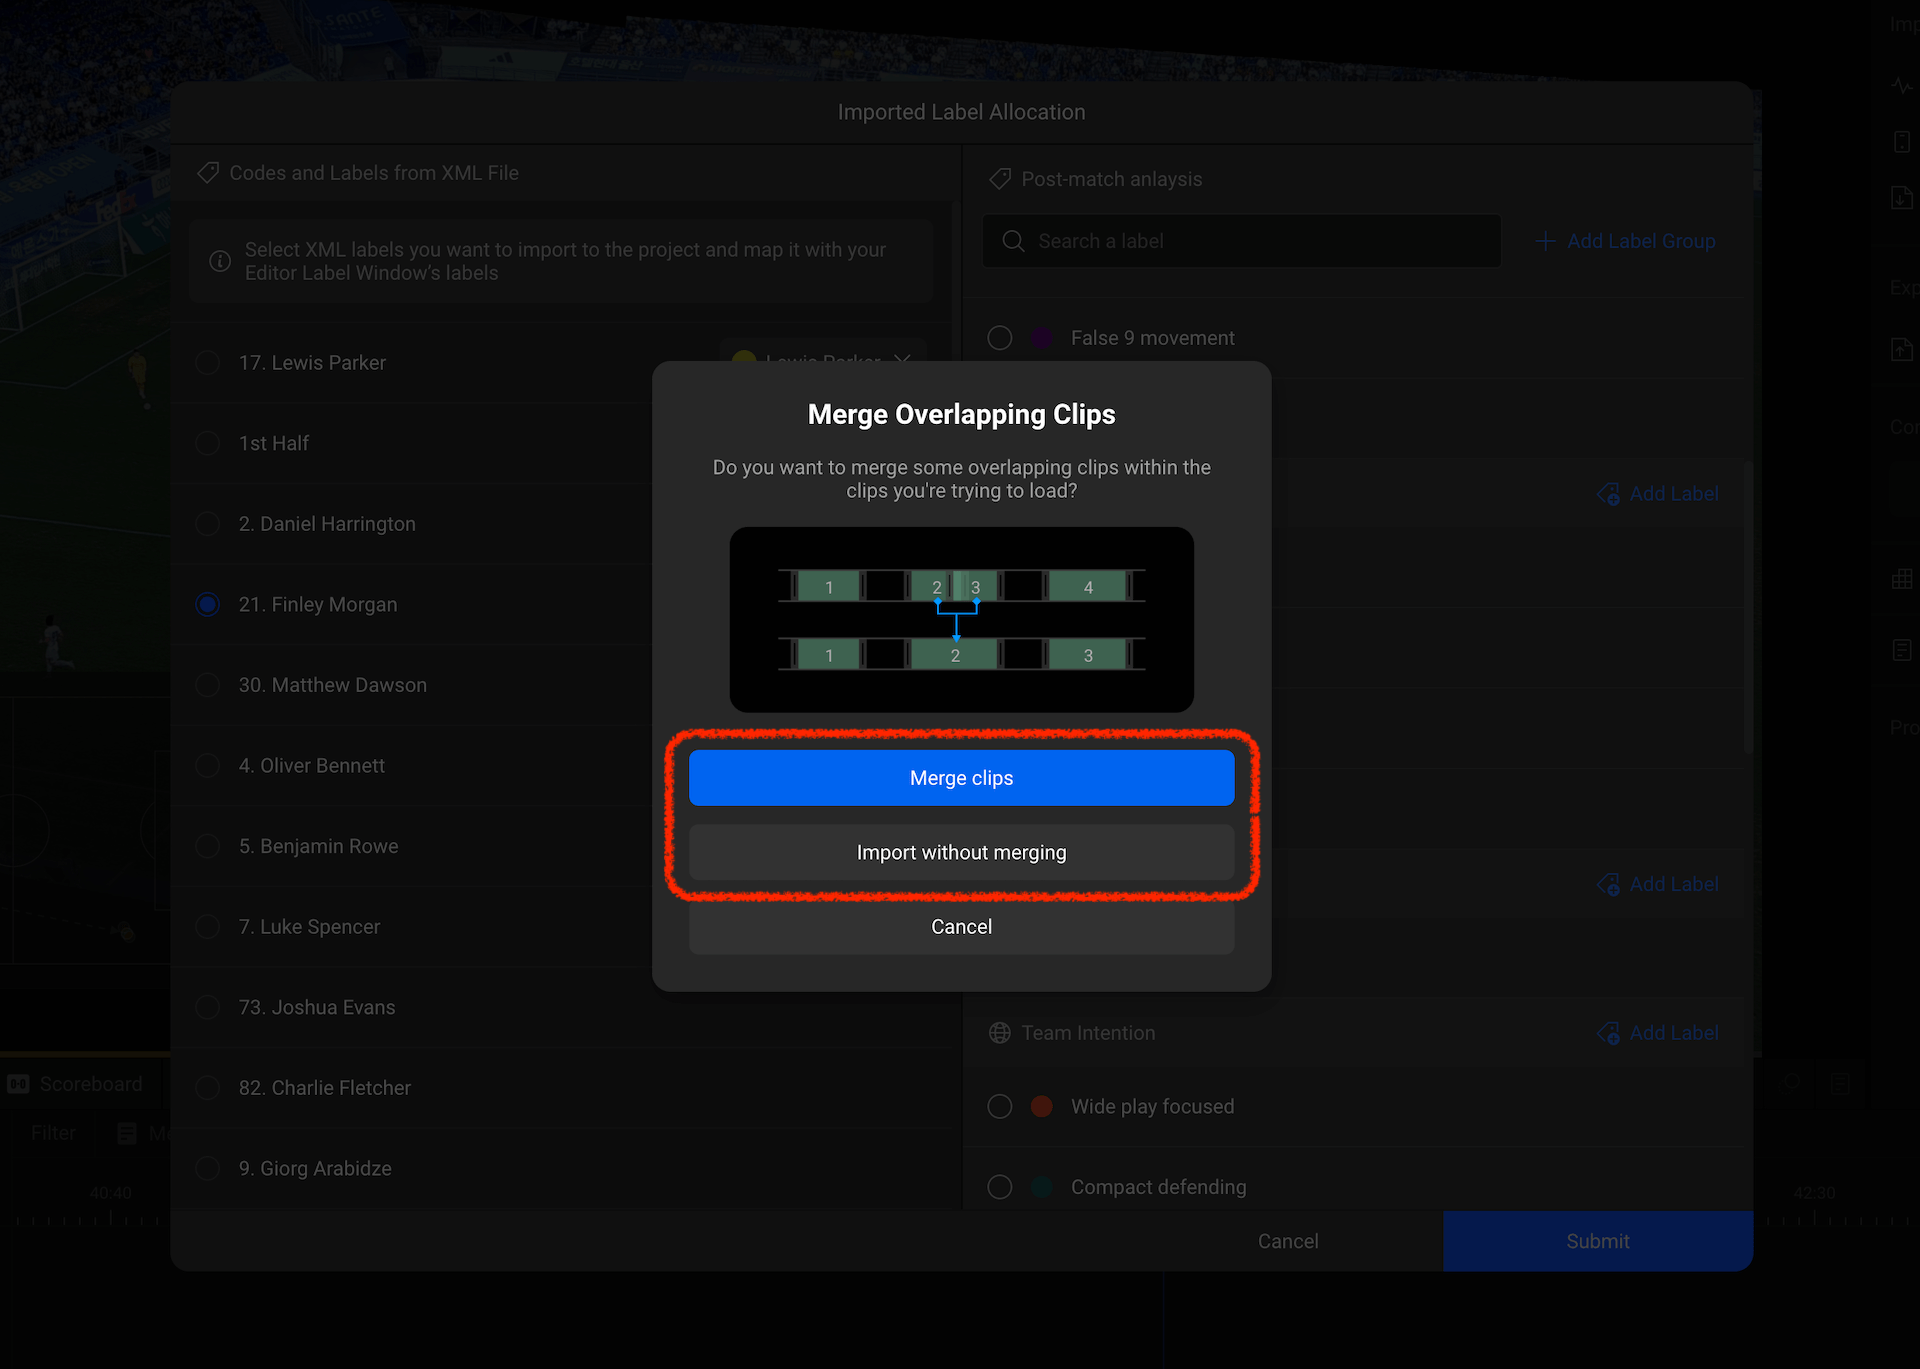Select the 21. Finley Morgan radio button
The image size is (1920, 1369).
coord(208,604)
